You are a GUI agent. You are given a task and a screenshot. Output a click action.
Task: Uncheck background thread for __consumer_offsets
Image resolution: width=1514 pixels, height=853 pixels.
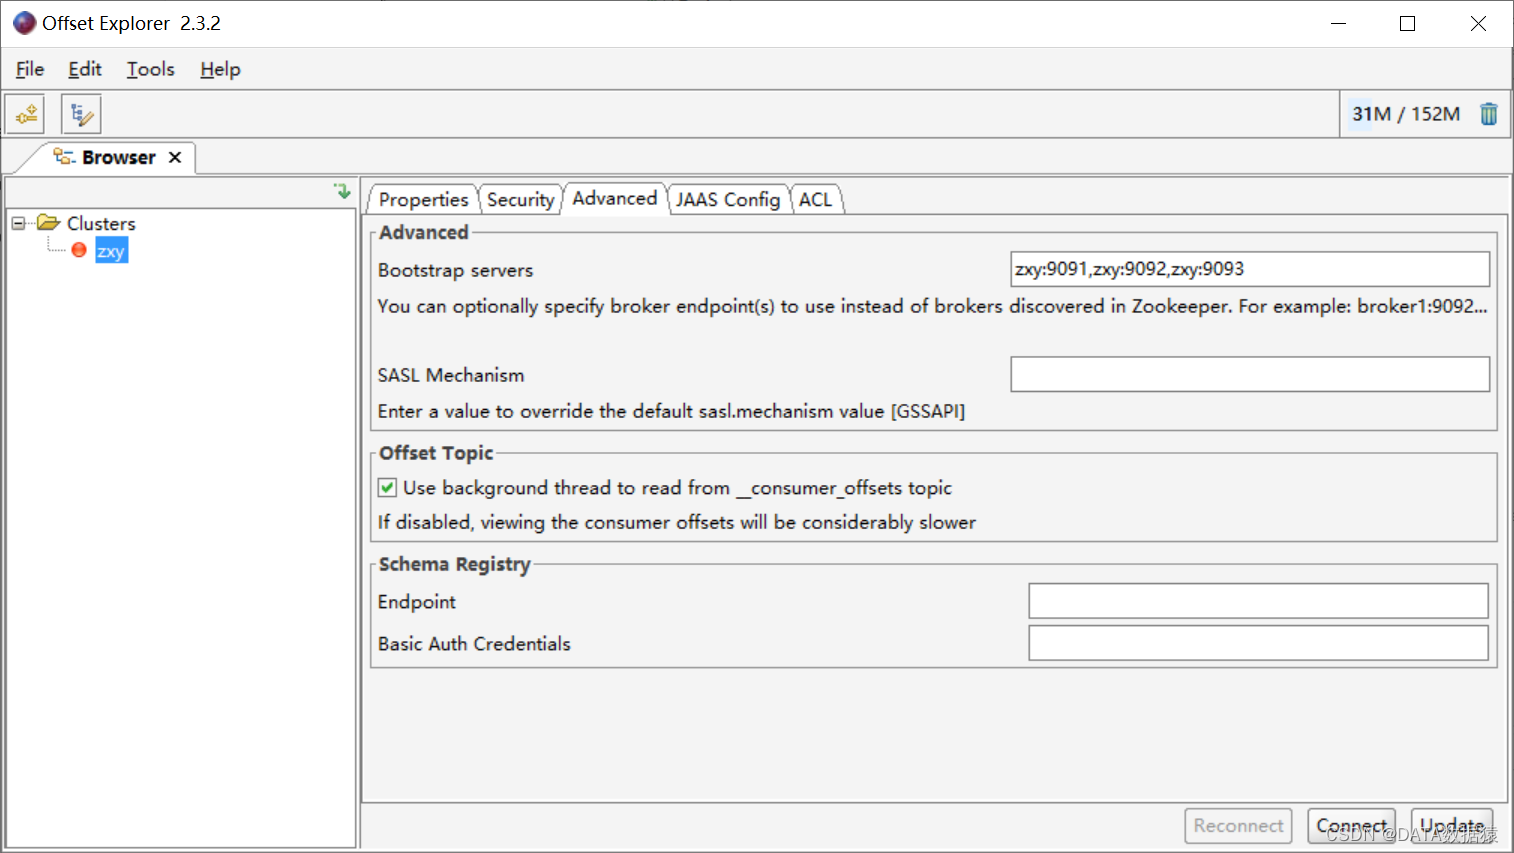[x=387, y=487]
